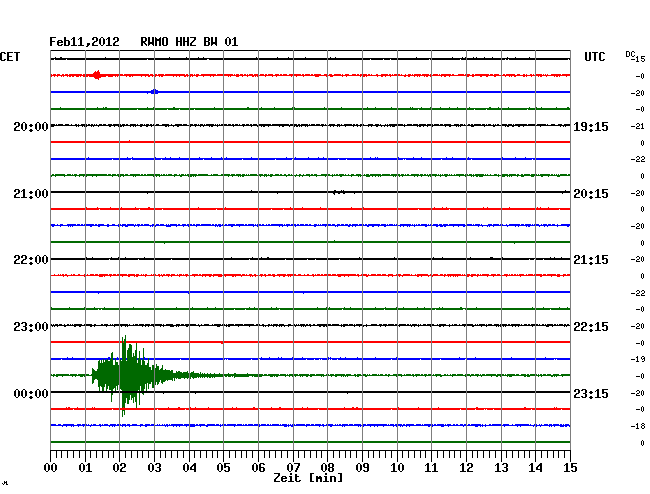The image size is (650, 494).
Task: Click the "07" minute axis label
Action: pyautogui.click(x=293, y=467)
